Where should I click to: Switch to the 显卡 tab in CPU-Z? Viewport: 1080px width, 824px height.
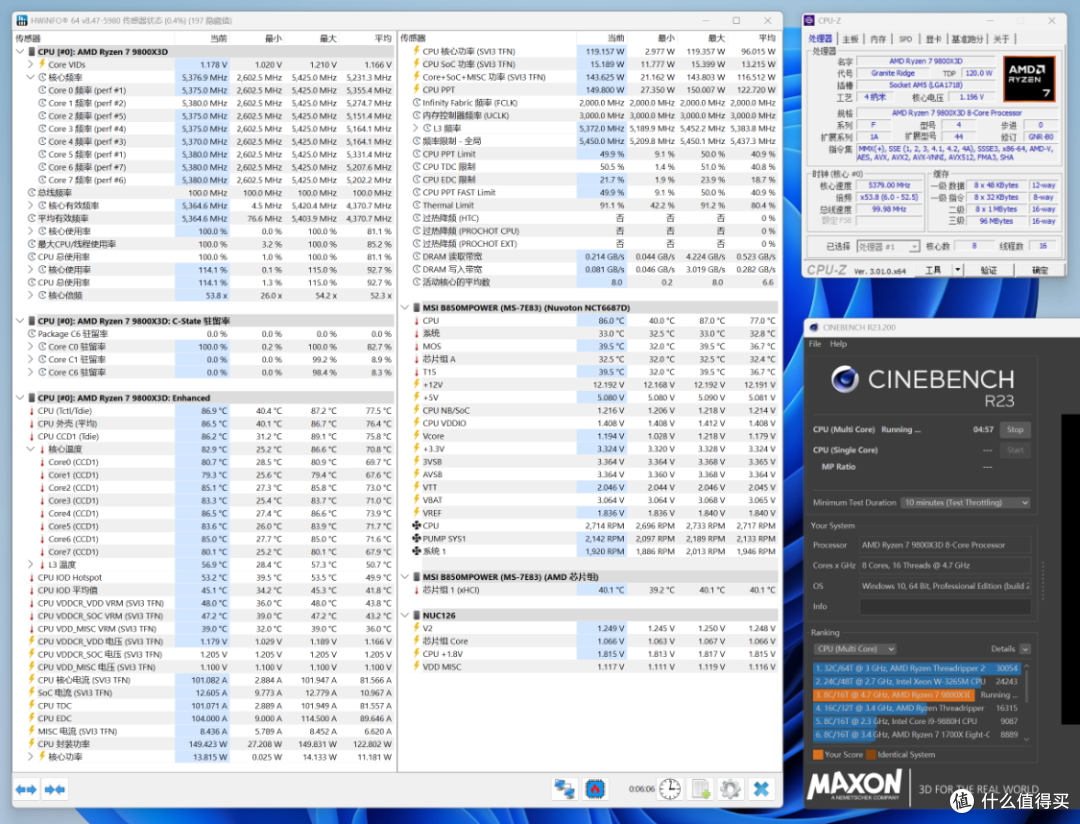point(933,39)
